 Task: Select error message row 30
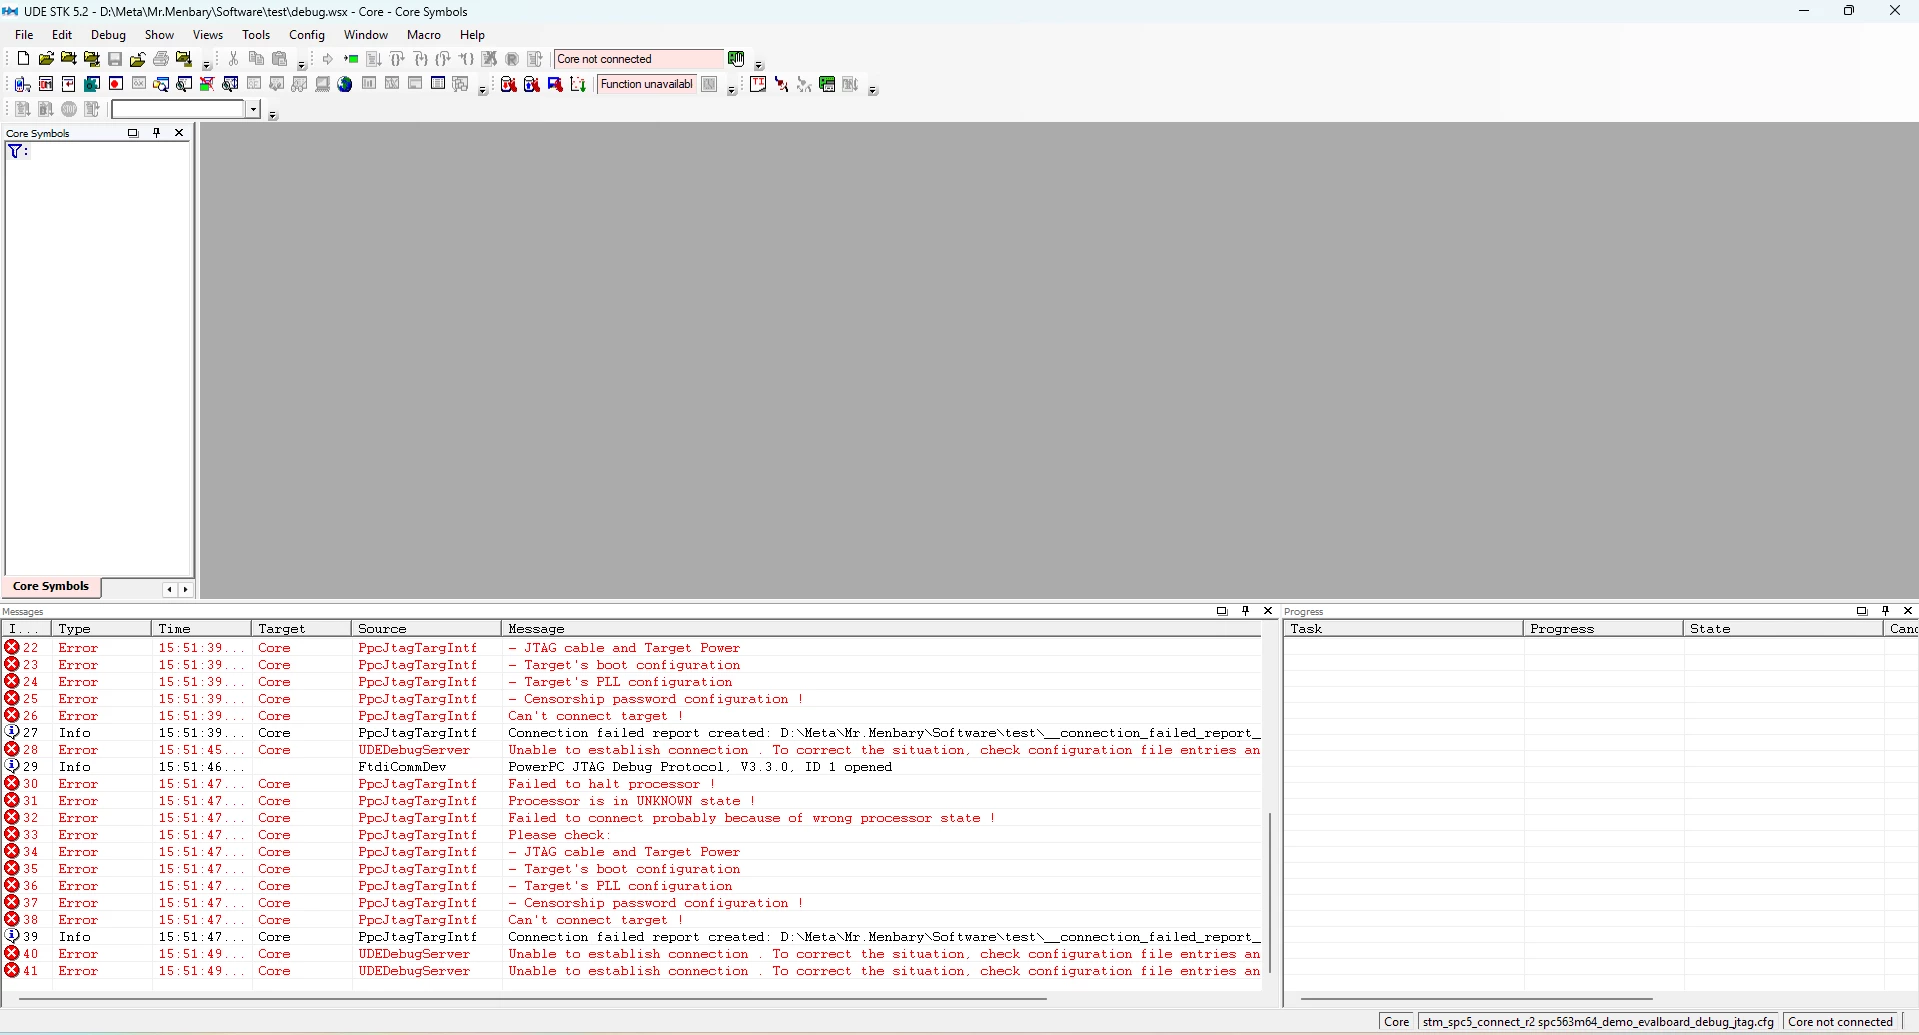(x=632, y=784)
